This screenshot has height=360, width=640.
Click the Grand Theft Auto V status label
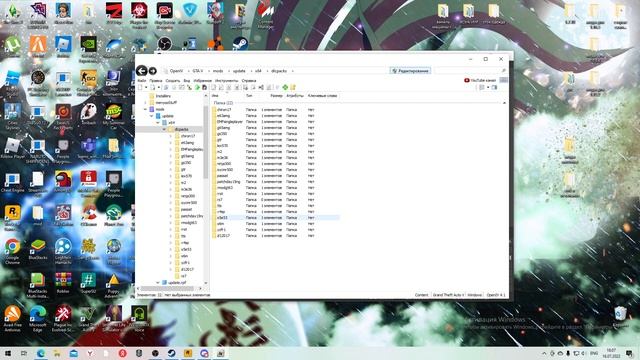click(448, 295)
